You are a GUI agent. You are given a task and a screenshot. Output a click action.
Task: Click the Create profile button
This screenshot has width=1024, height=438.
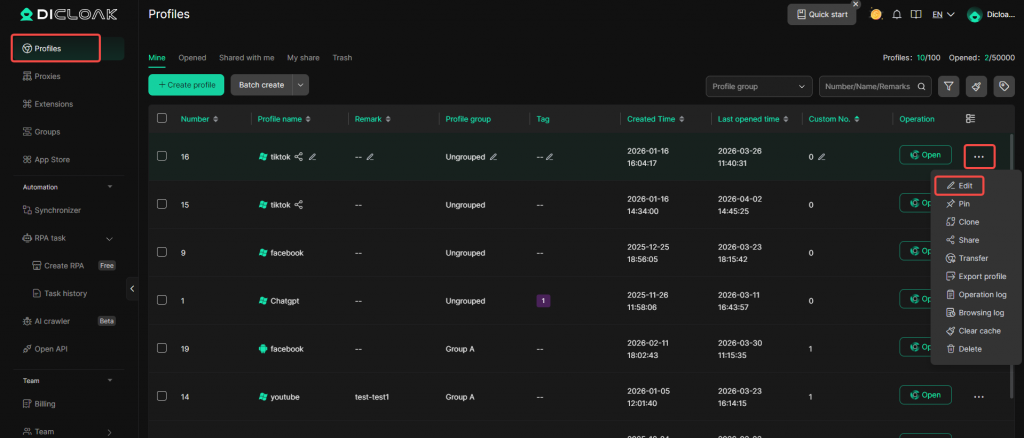coord(186,85)
